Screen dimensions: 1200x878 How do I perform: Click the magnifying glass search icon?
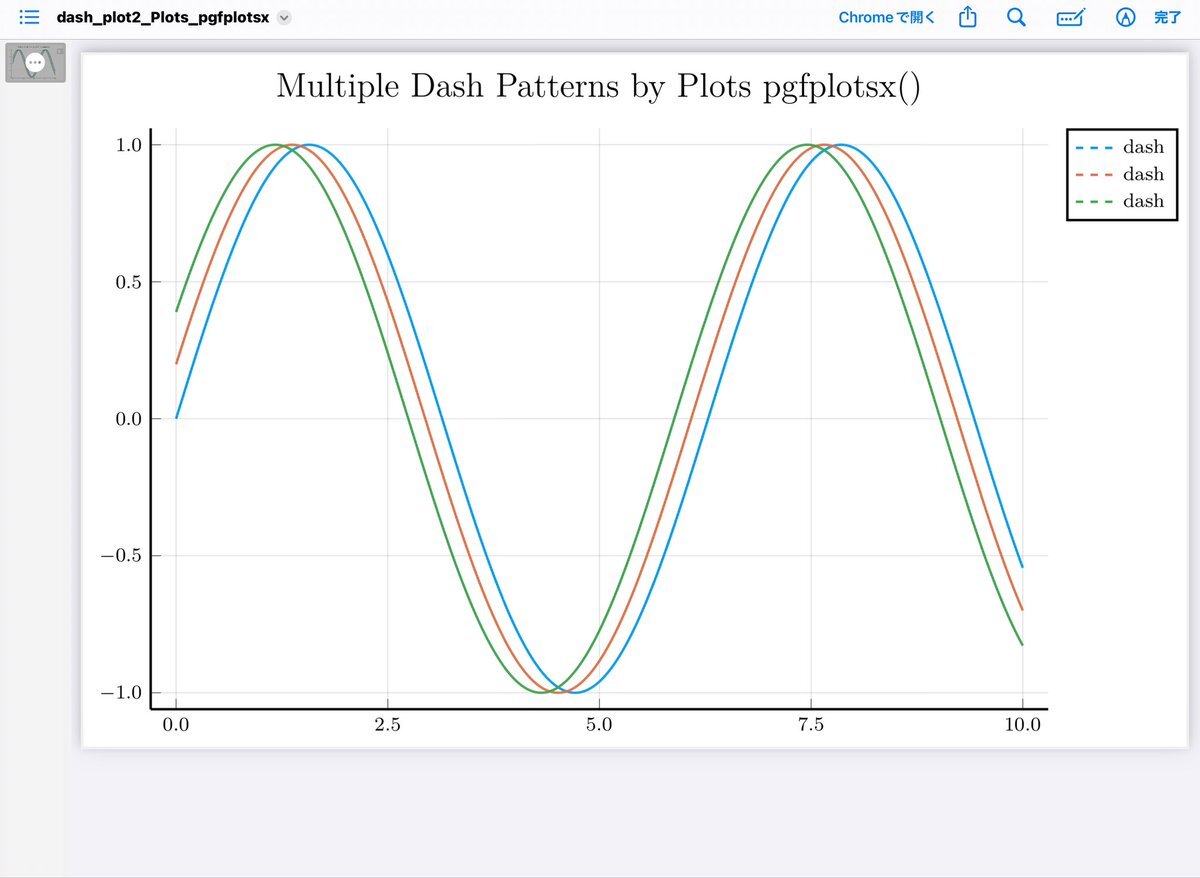pyautogui.click(x=1016, y=18)
